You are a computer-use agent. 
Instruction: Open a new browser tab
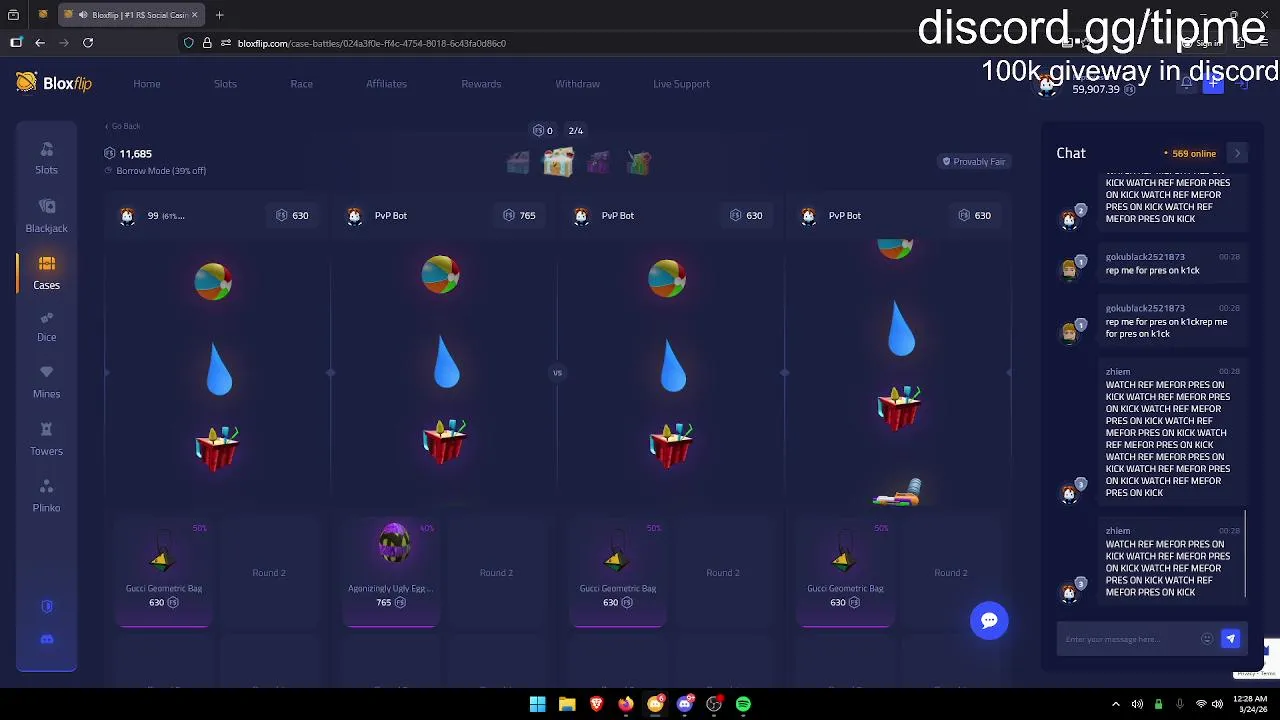pyautogui.click(x=219, y=15)
